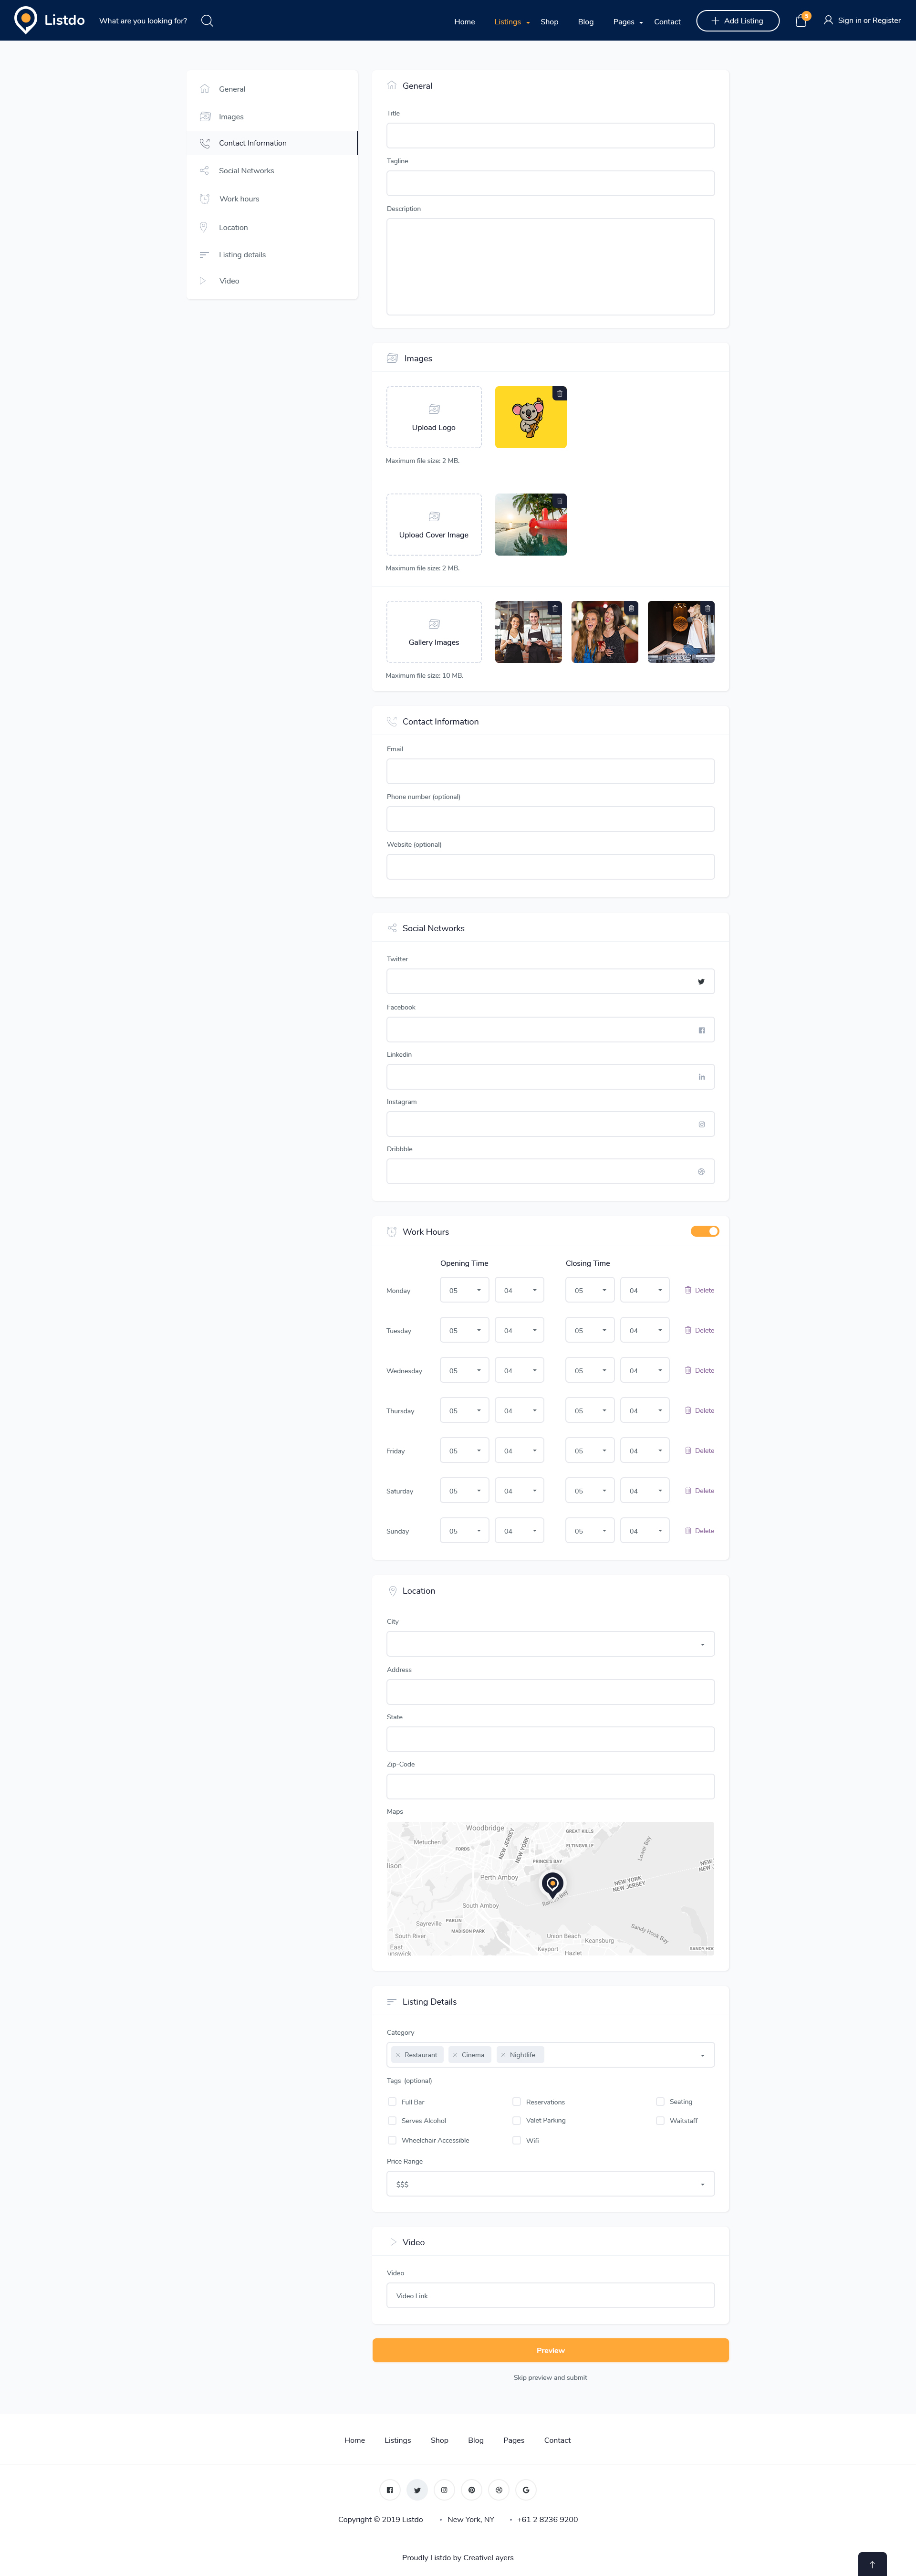The width and height of the screenshot is (916, 2576).
Task: Go to Listing details sidebar item
Action: click(x=242, y=255)
